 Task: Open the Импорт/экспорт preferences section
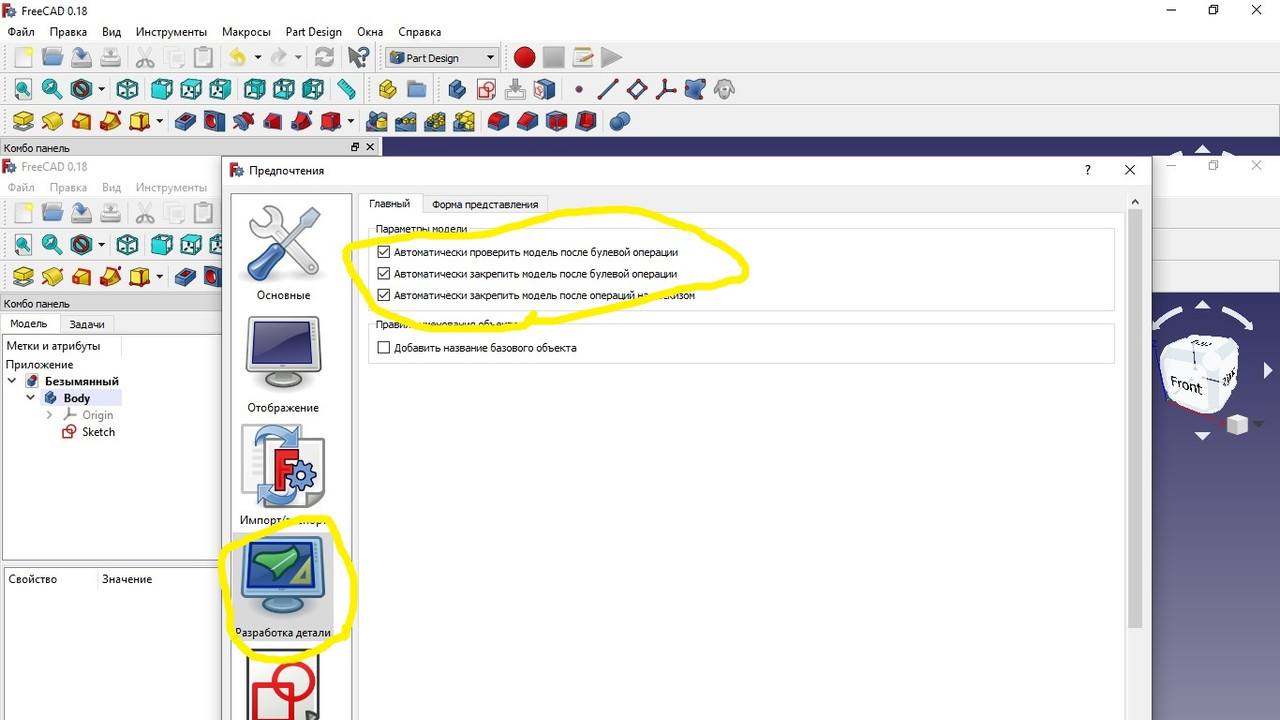(283, 476)
